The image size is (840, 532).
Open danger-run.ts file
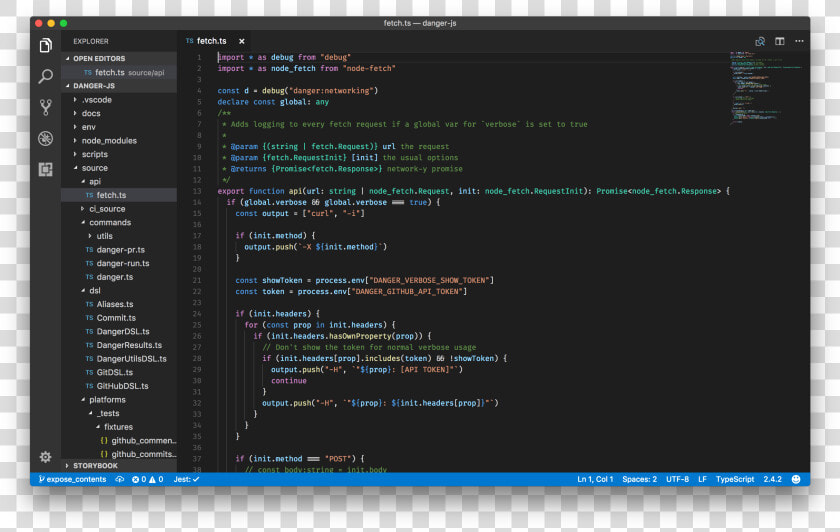(119, 263)
